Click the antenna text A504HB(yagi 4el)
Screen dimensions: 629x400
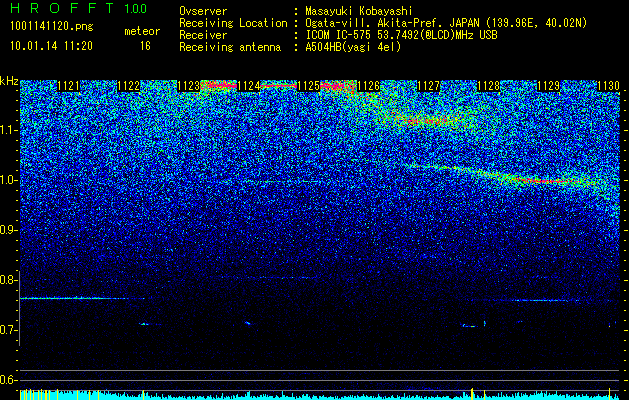(x=353, y=47)
